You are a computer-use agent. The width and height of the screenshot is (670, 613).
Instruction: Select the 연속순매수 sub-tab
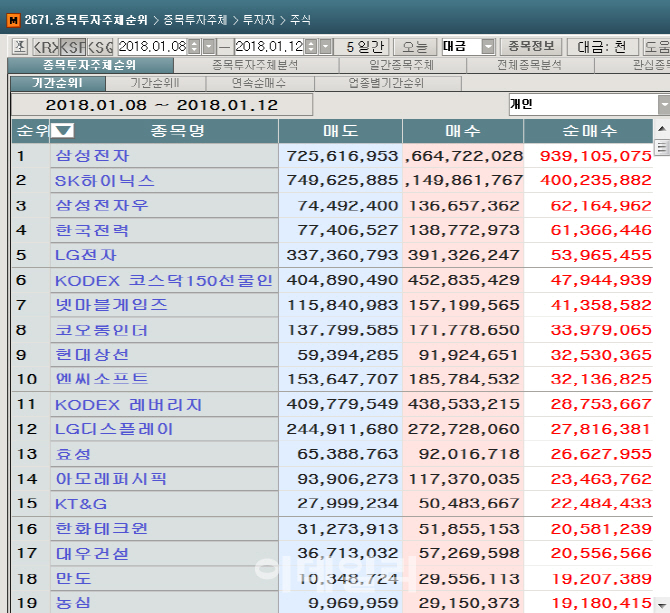click(259, 83)
